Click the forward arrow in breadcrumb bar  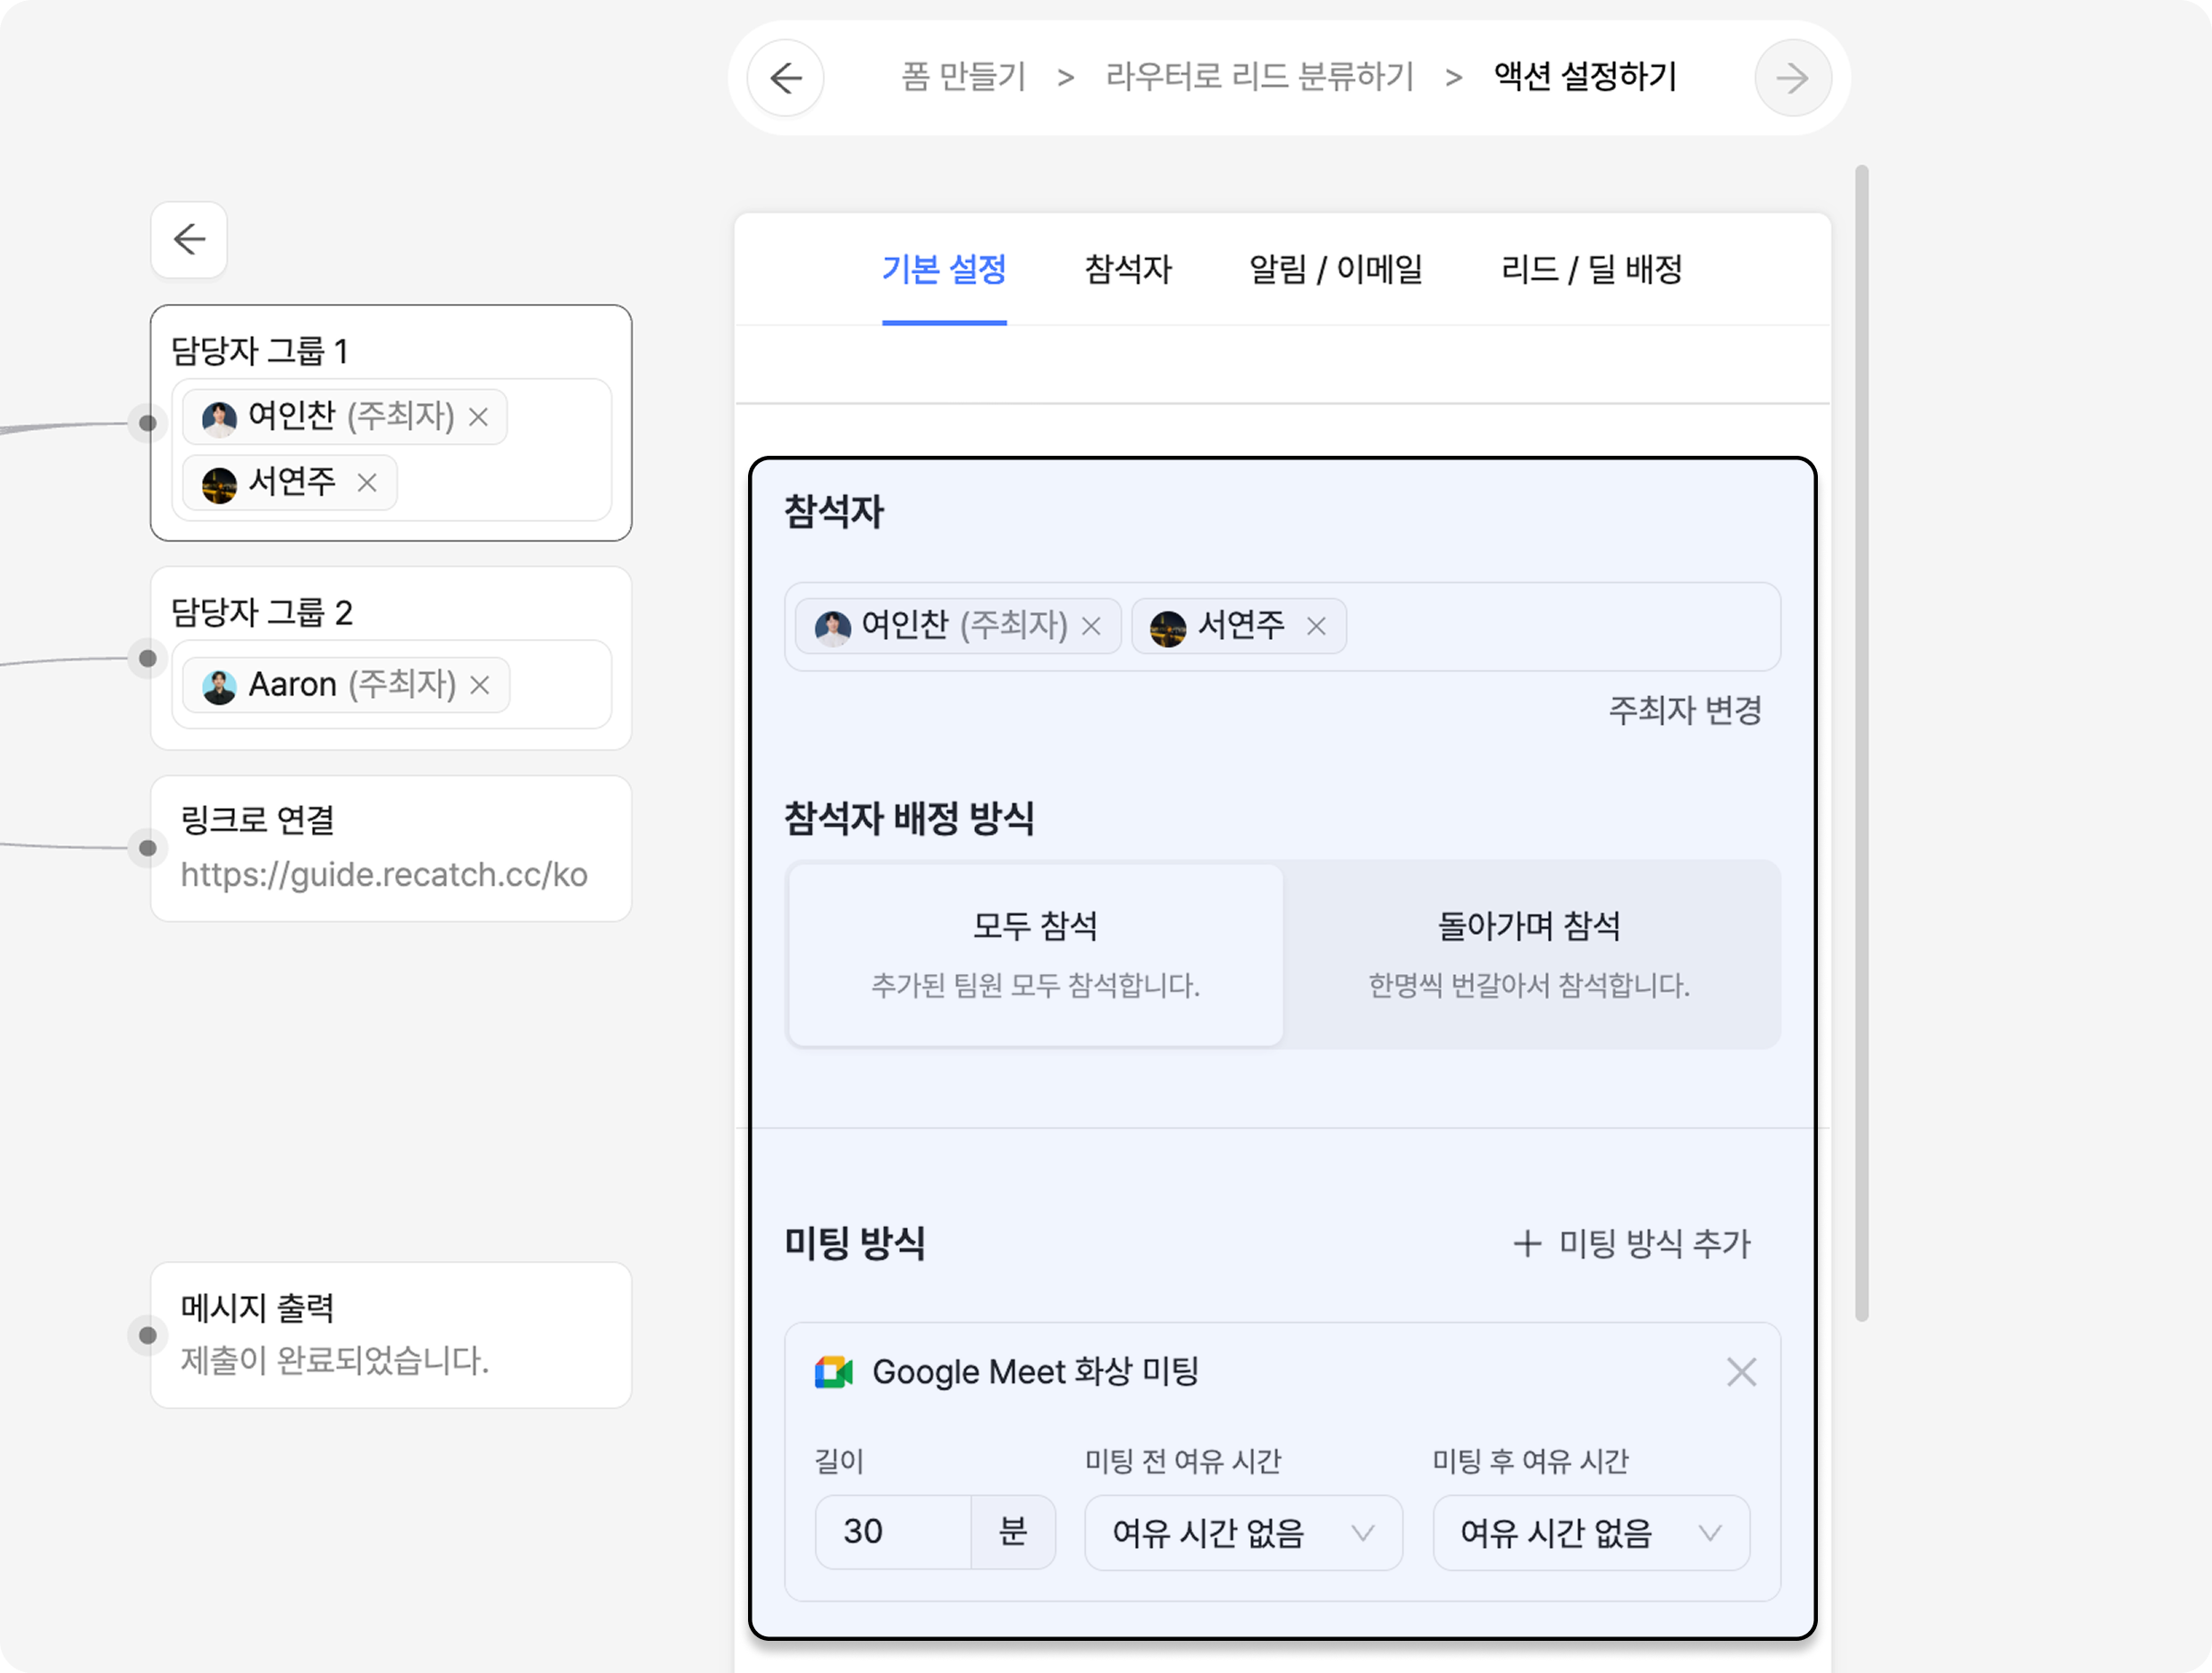[x=1792, y=78]
